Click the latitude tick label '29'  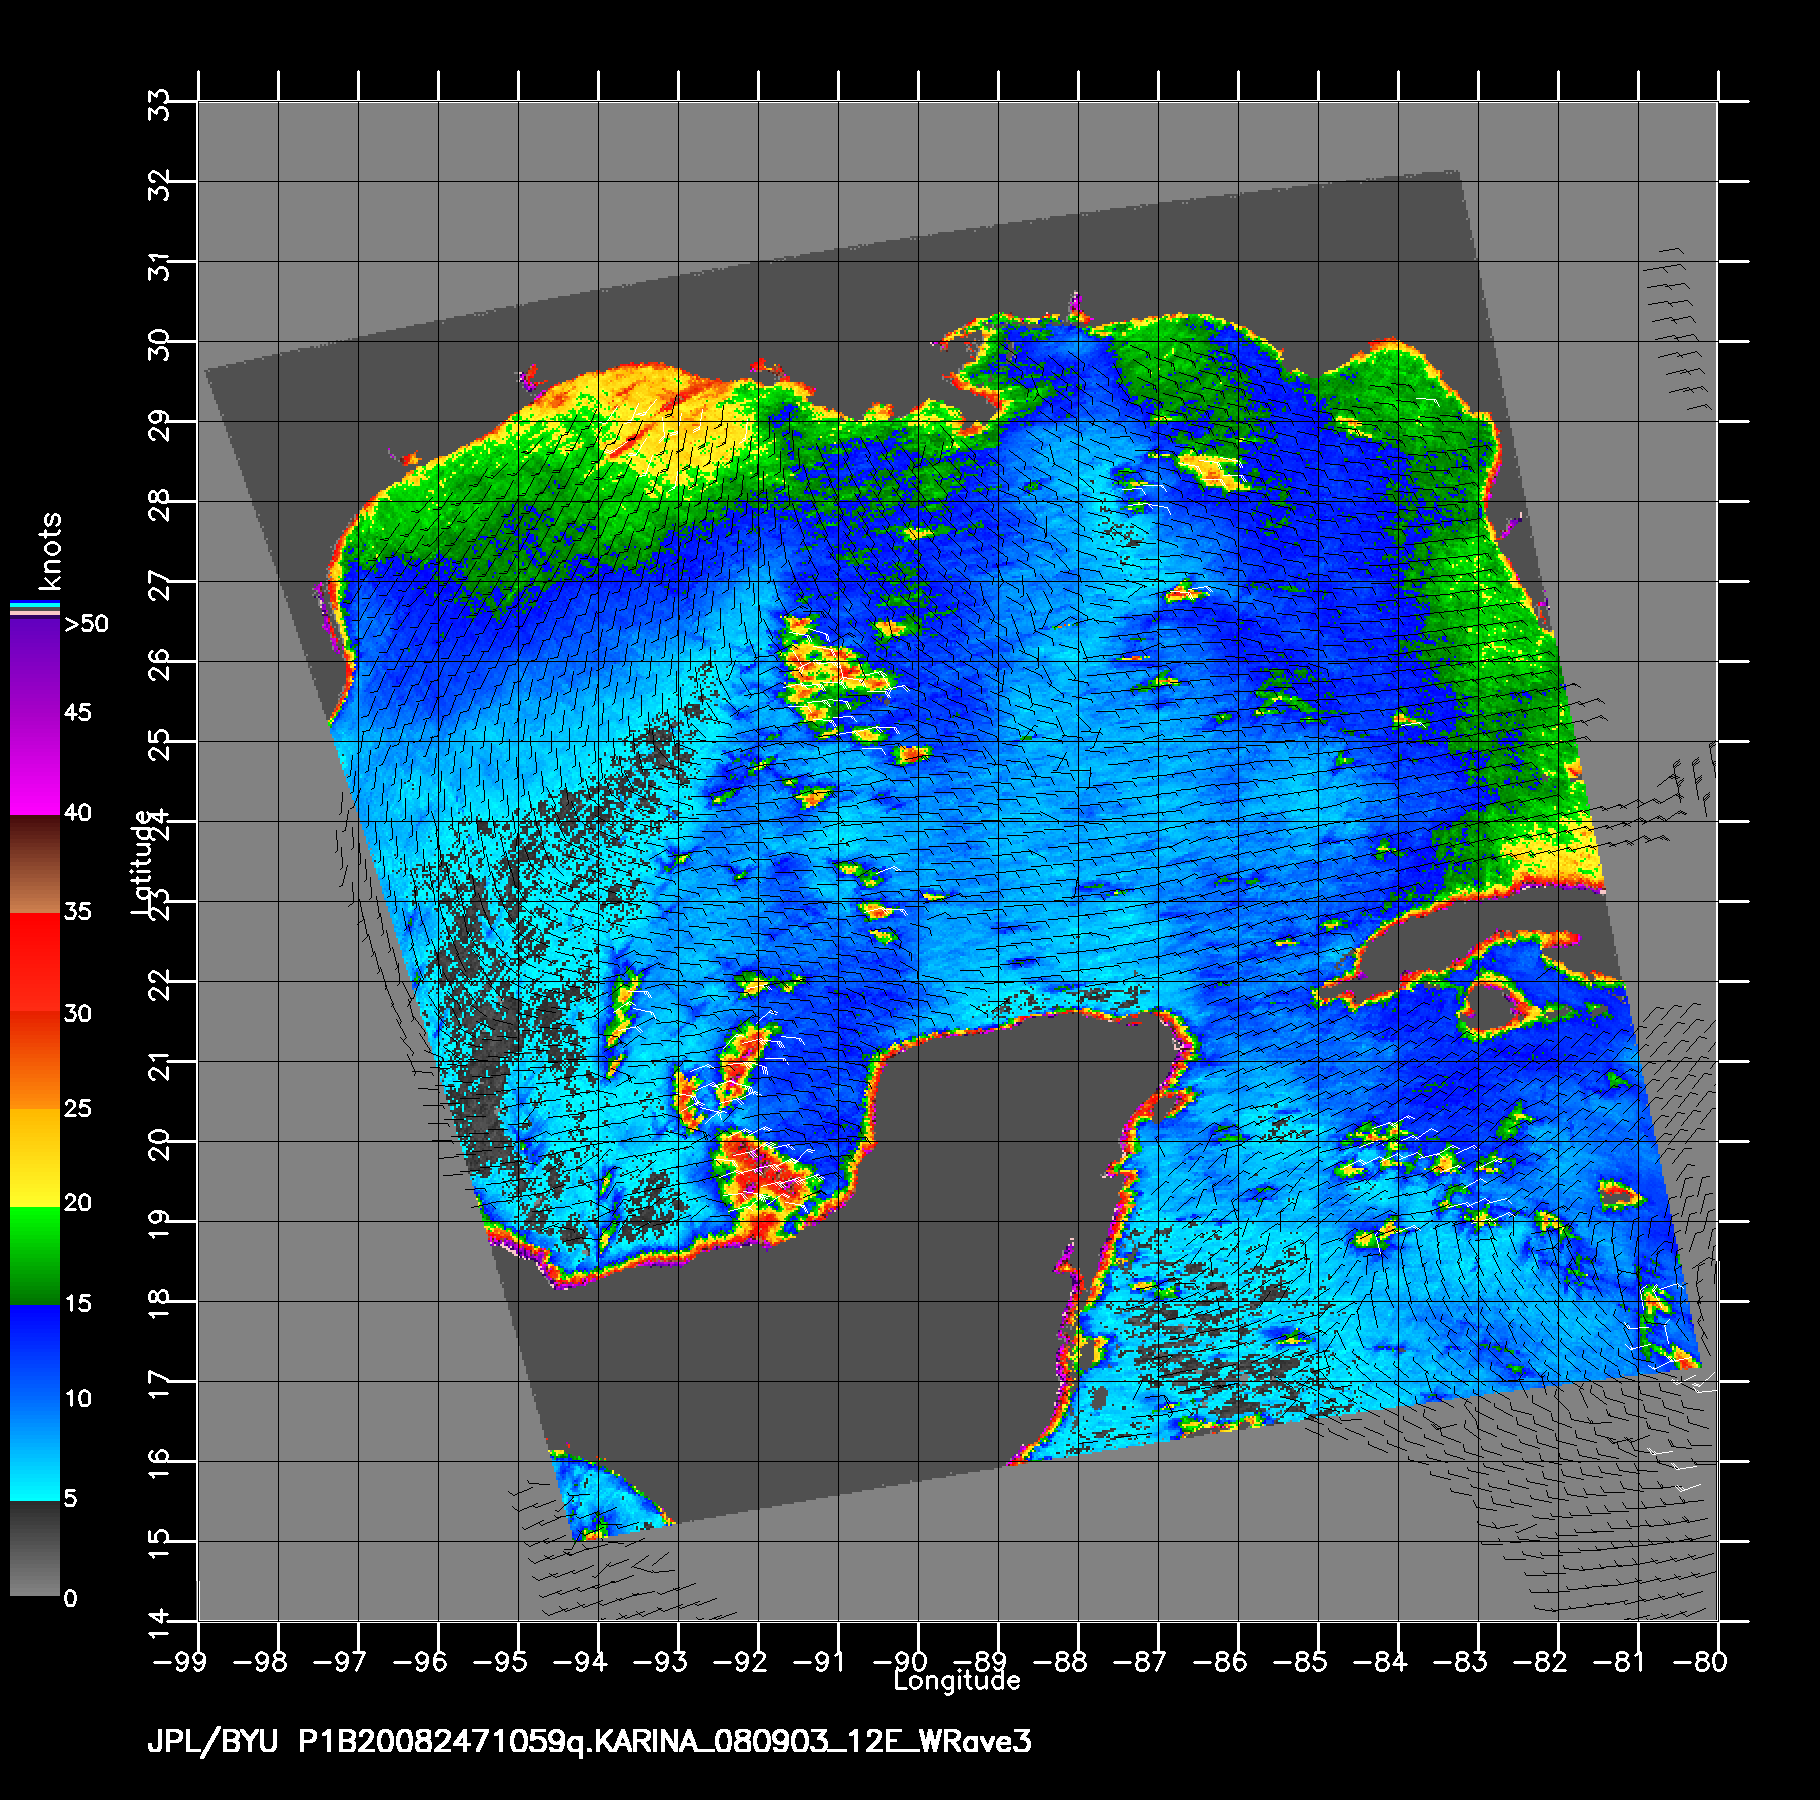(160, 423)
